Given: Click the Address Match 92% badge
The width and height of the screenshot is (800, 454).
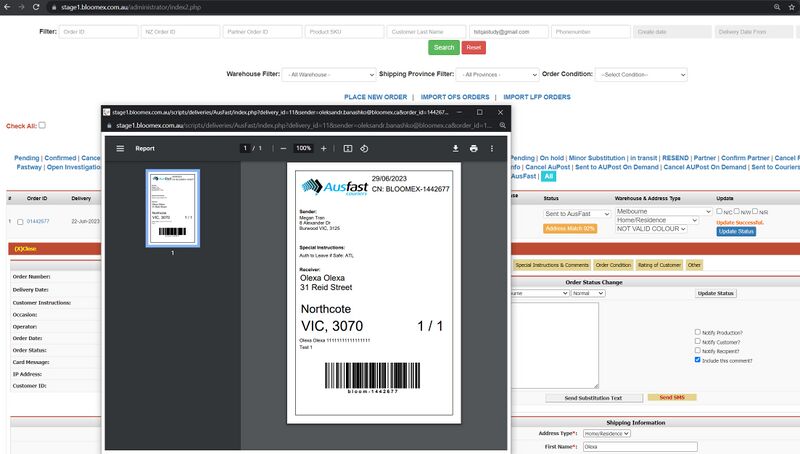Looking at the screenshot, I should coord(570,229).
